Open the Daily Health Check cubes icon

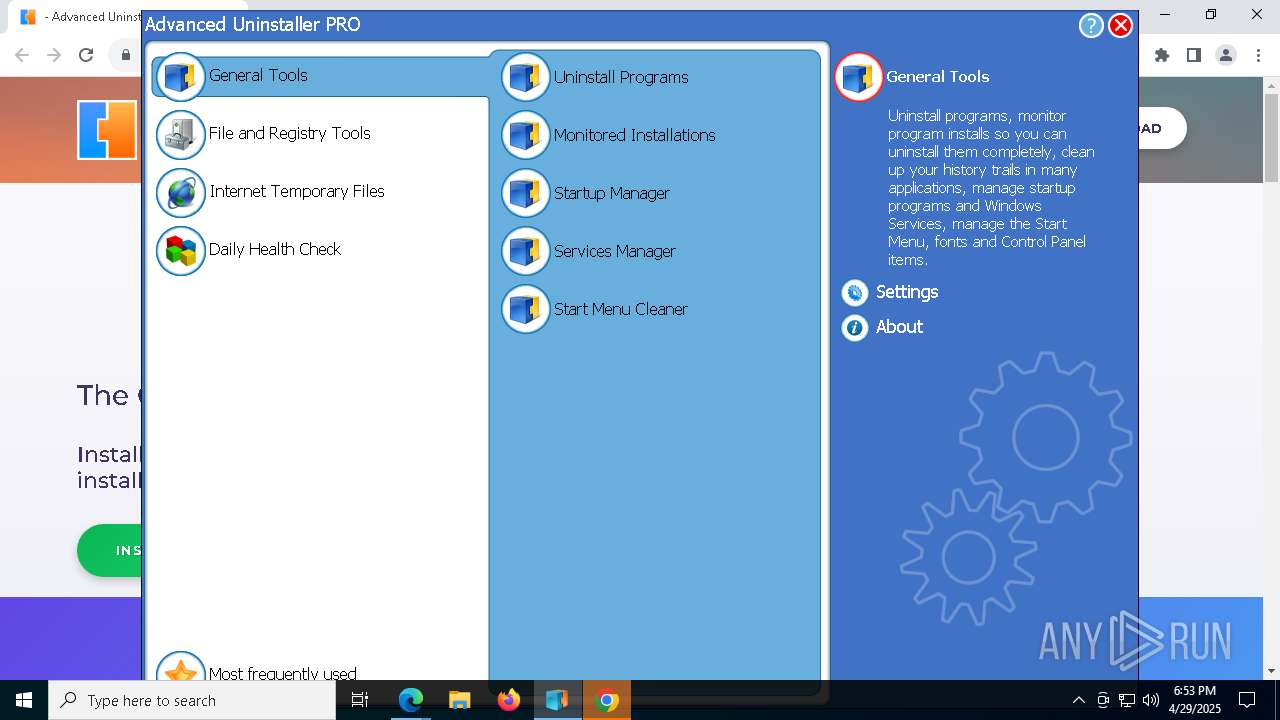[x=180, y=250]
